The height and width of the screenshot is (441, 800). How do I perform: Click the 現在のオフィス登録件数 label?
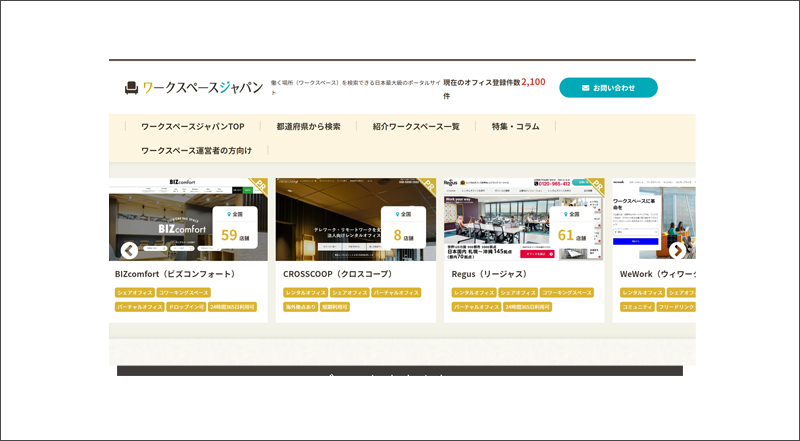tap(482, 82)
